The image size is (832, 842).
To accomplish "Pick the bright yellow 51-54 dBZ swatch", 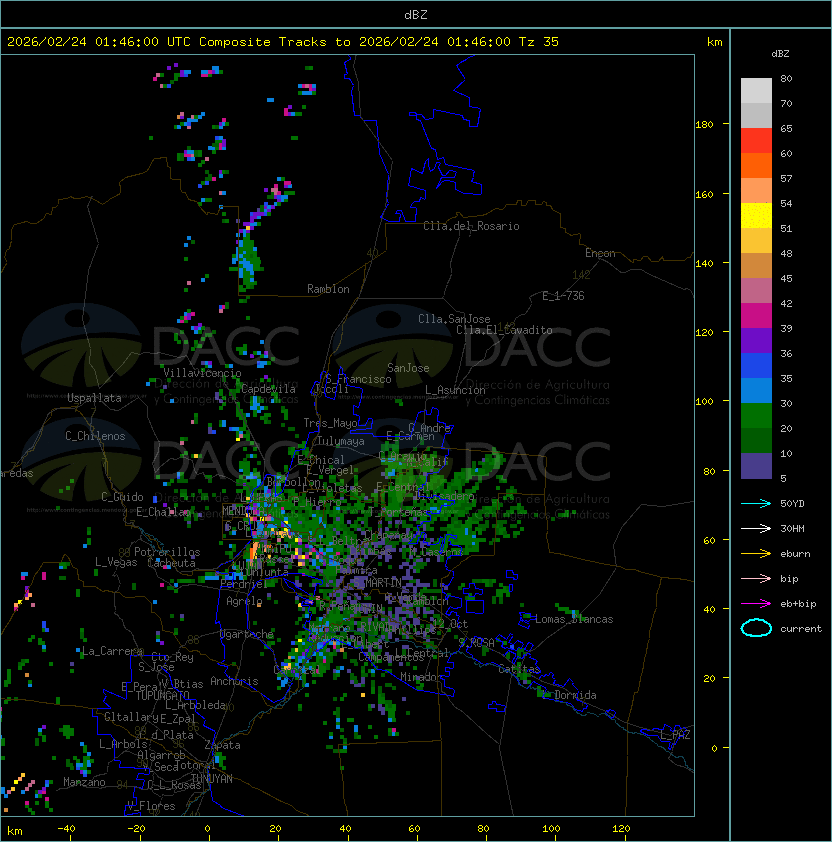I will 756,215.
